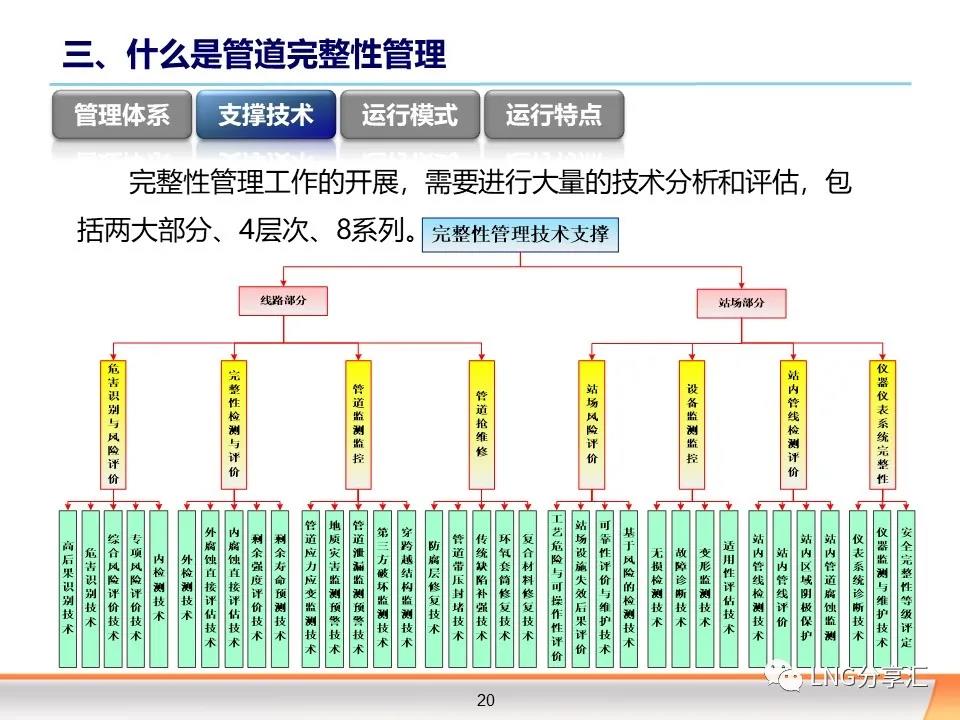Viewport: 960px width, 720px height.
Task: Click yellow box 站内管线检测评价
Action: [793, 424]
